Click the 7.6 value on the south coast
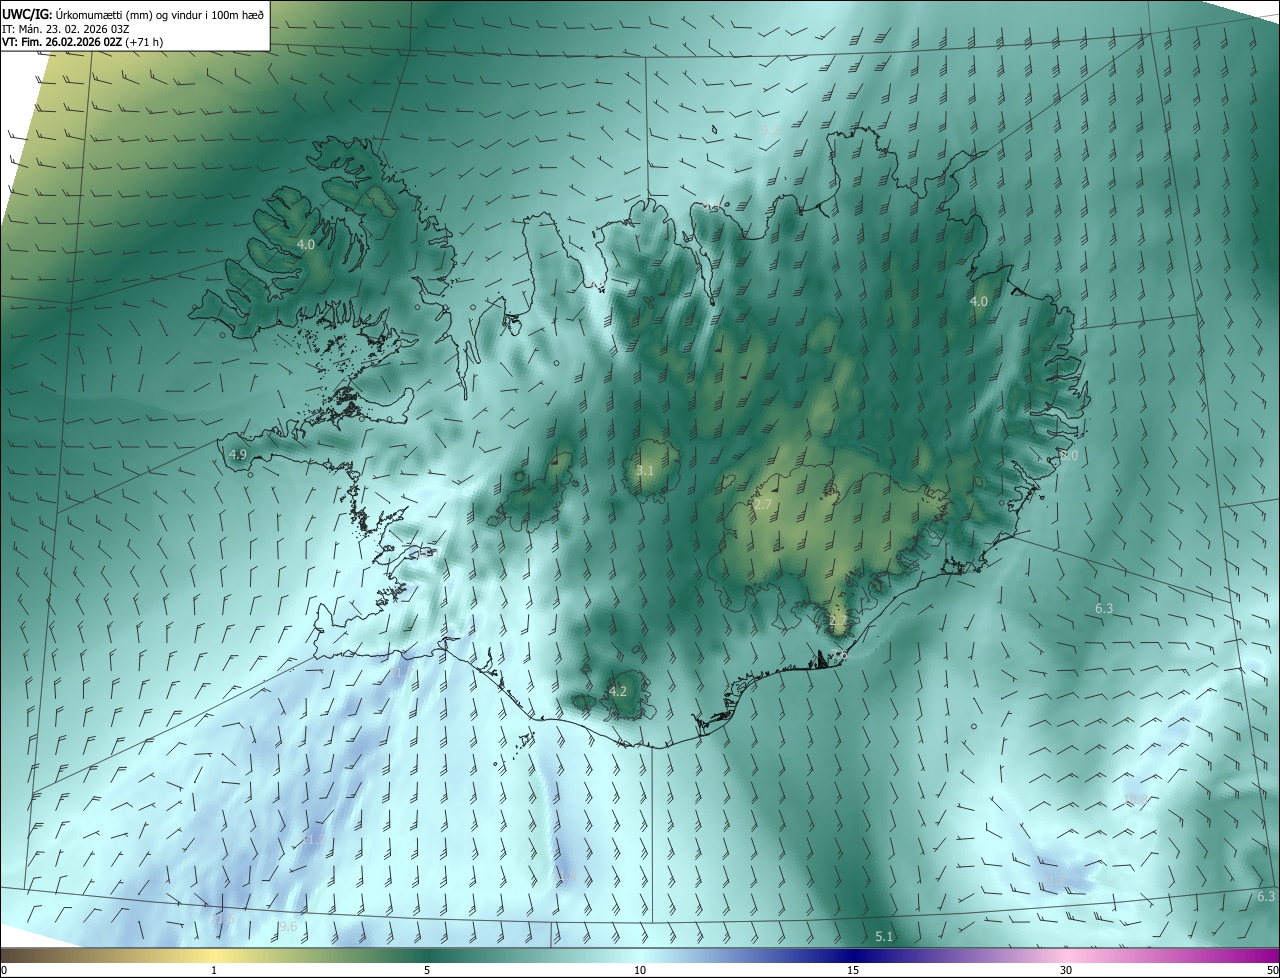The image size is (1280, 978). [838, 655]
